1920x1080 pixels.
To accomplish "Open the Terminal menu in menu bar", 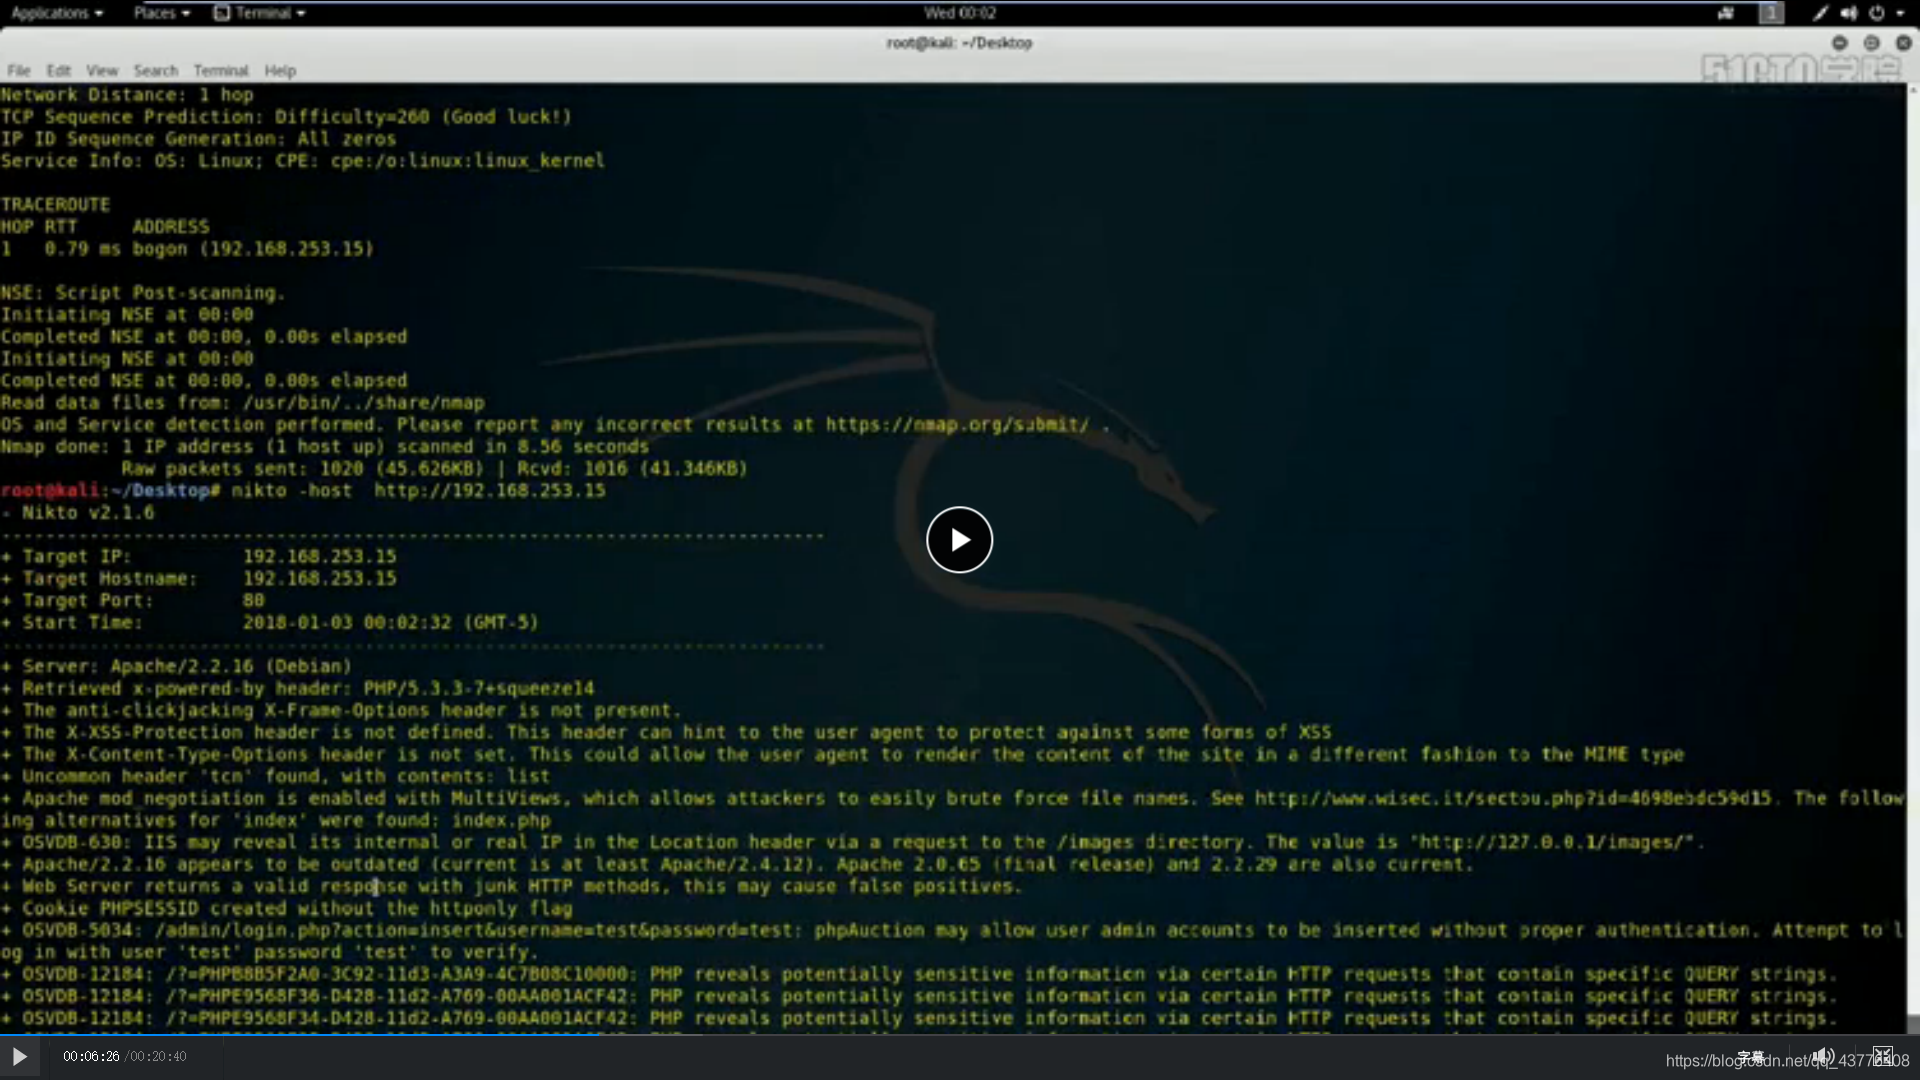I will tap(221, 71).
